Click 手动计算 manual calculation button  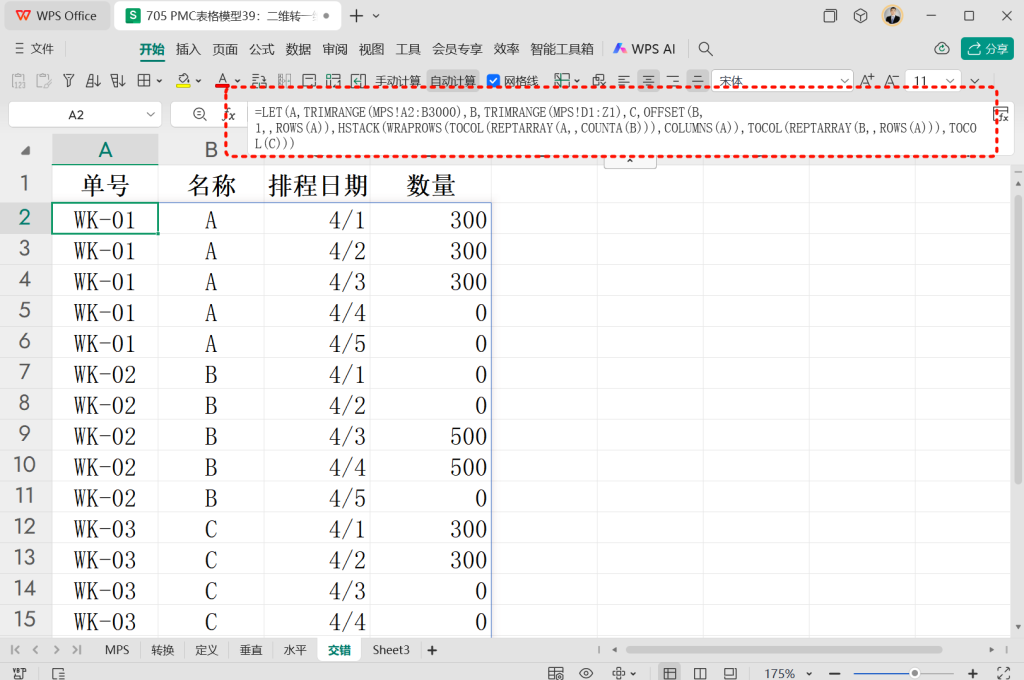click(397, 81)
